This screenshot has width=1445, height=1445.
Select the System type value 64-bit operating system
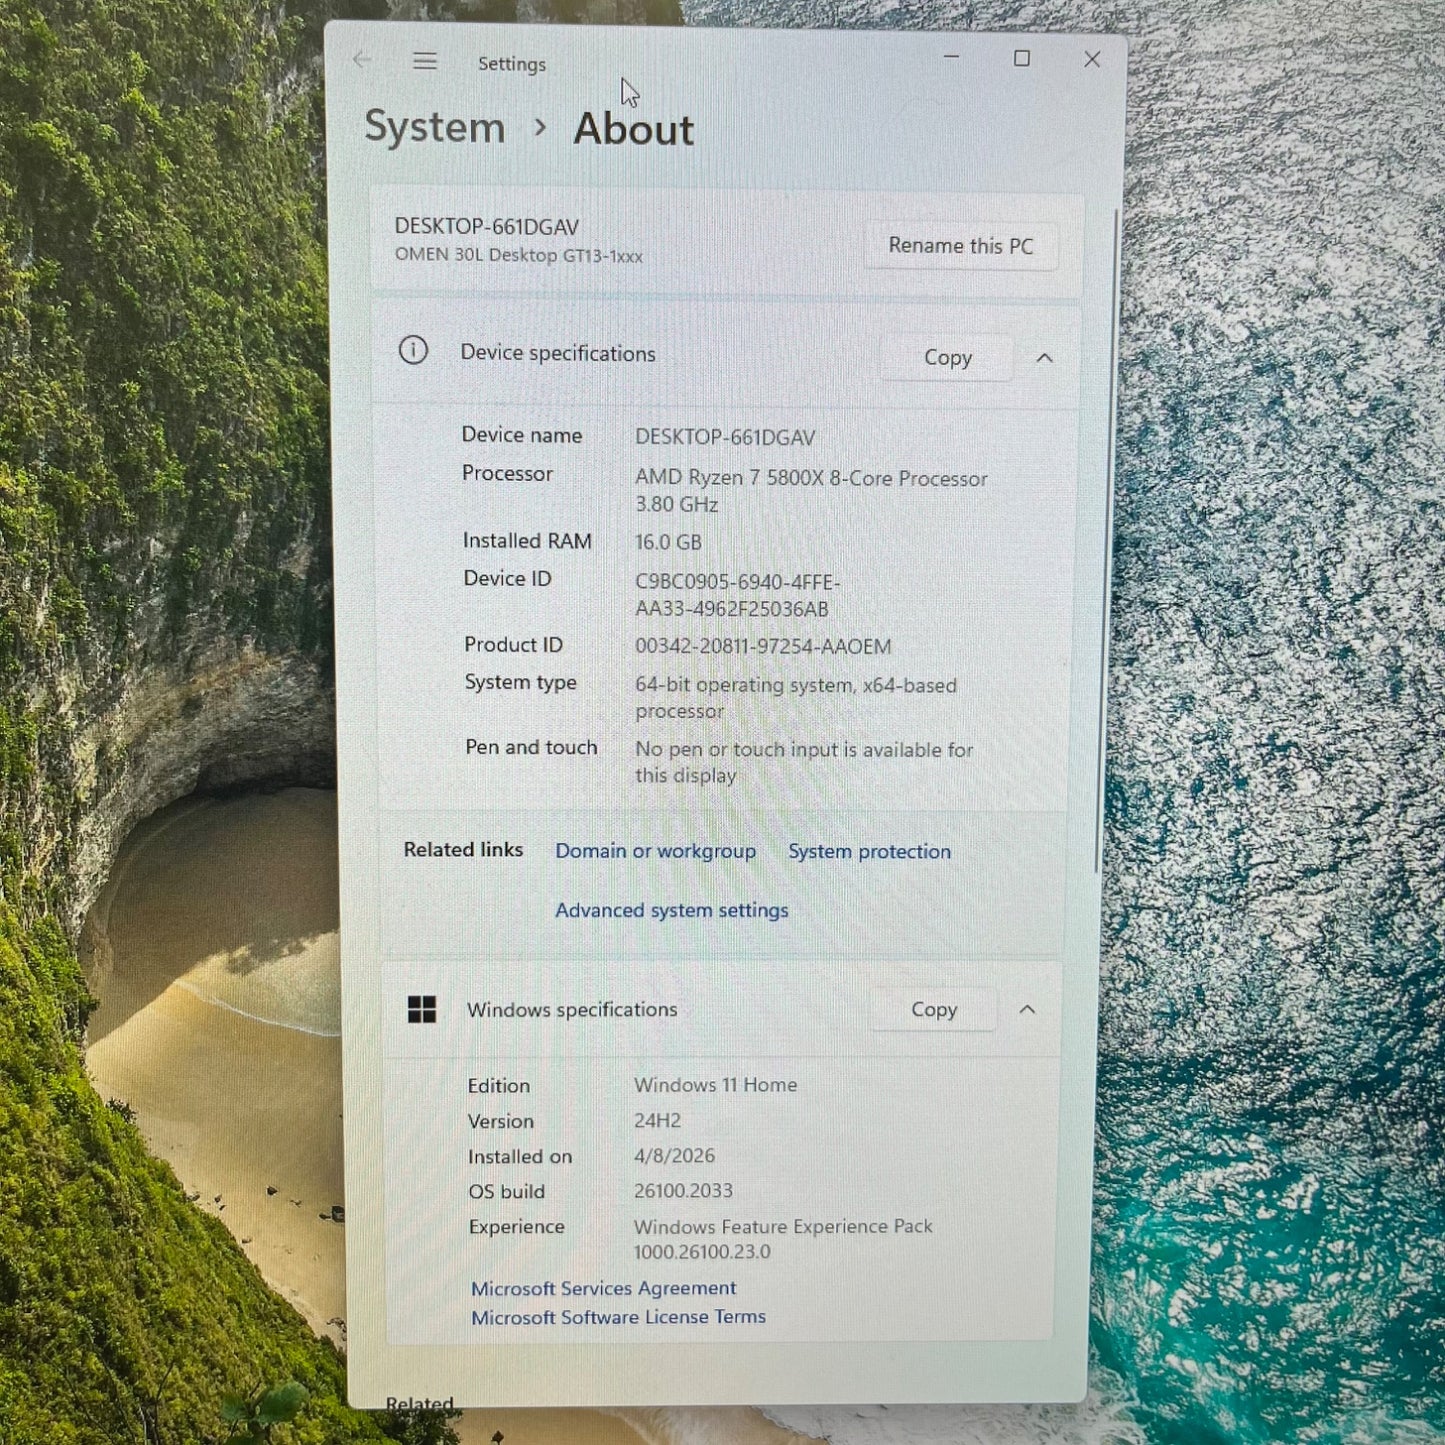tap(796, 698)
